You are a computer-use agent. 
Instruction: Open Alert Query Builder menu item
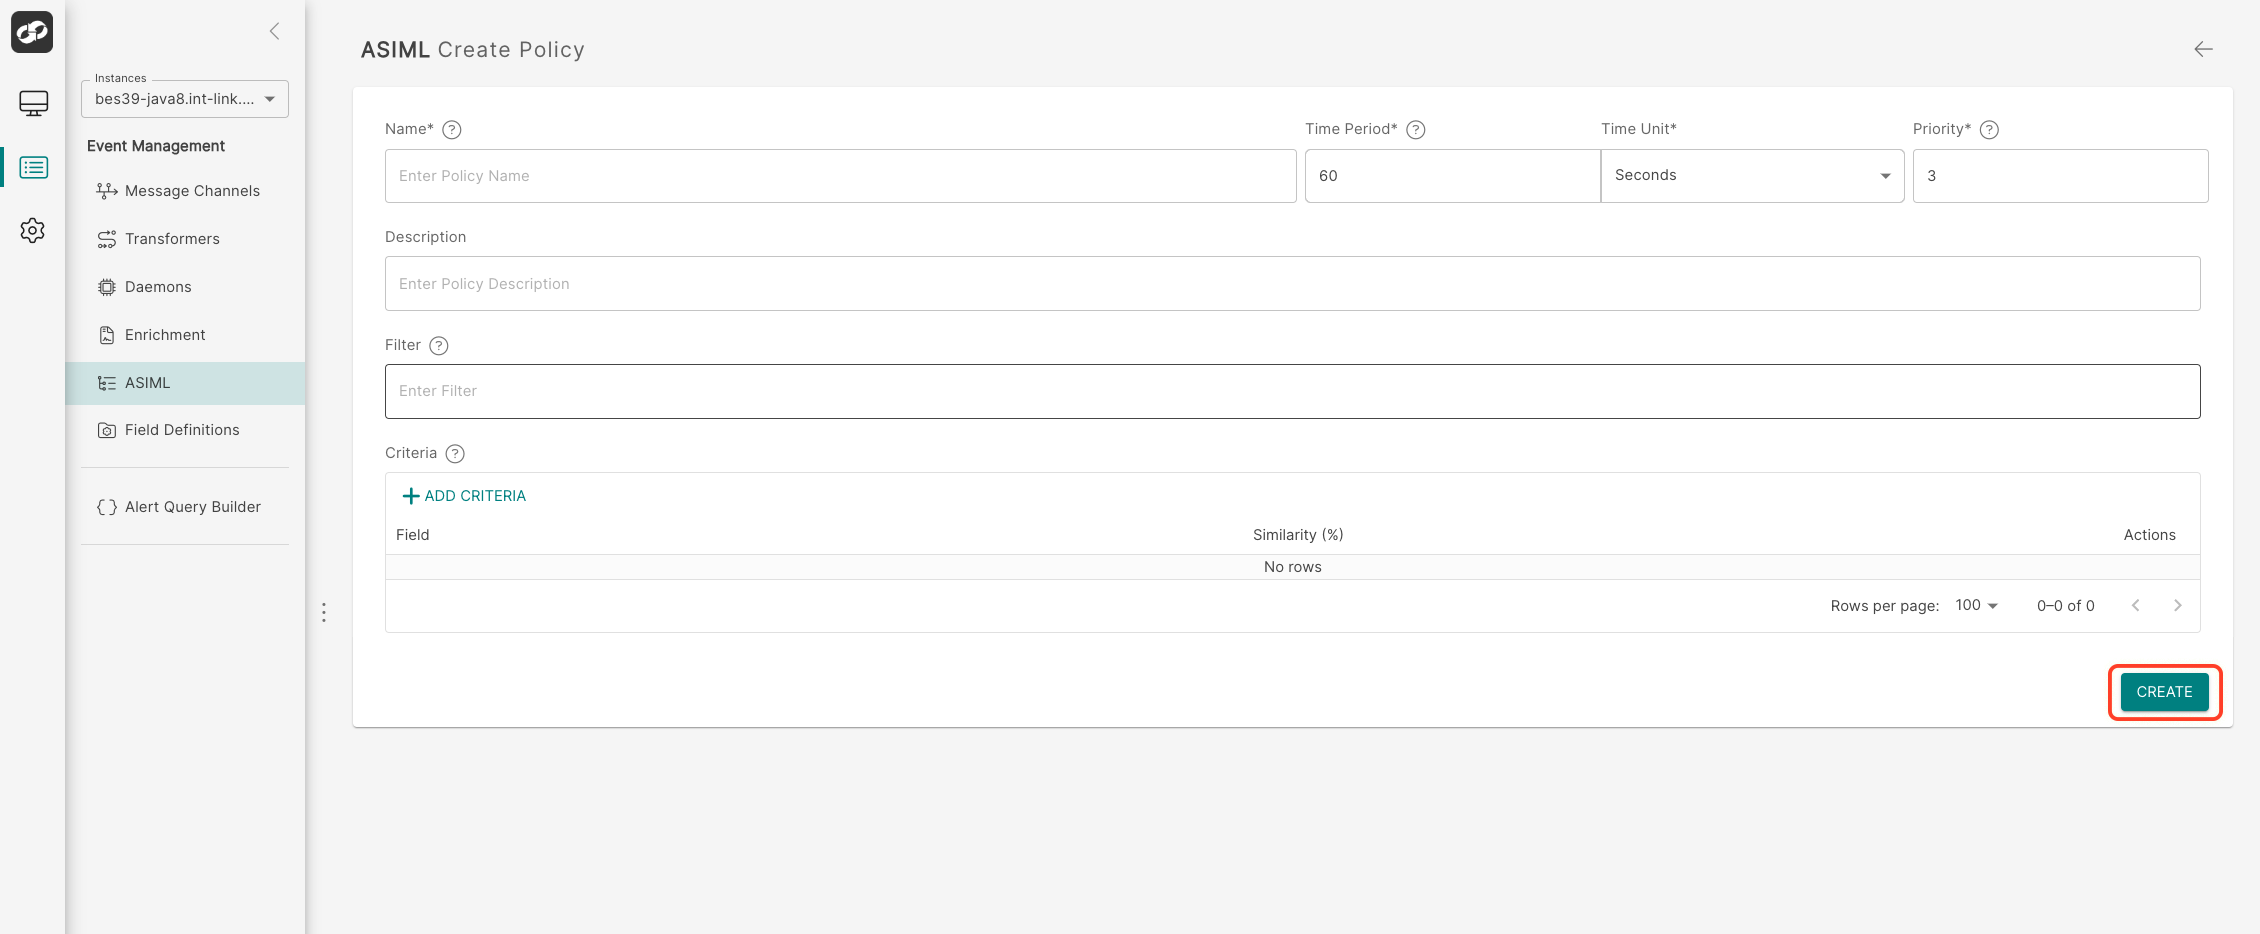coord(185,507)
